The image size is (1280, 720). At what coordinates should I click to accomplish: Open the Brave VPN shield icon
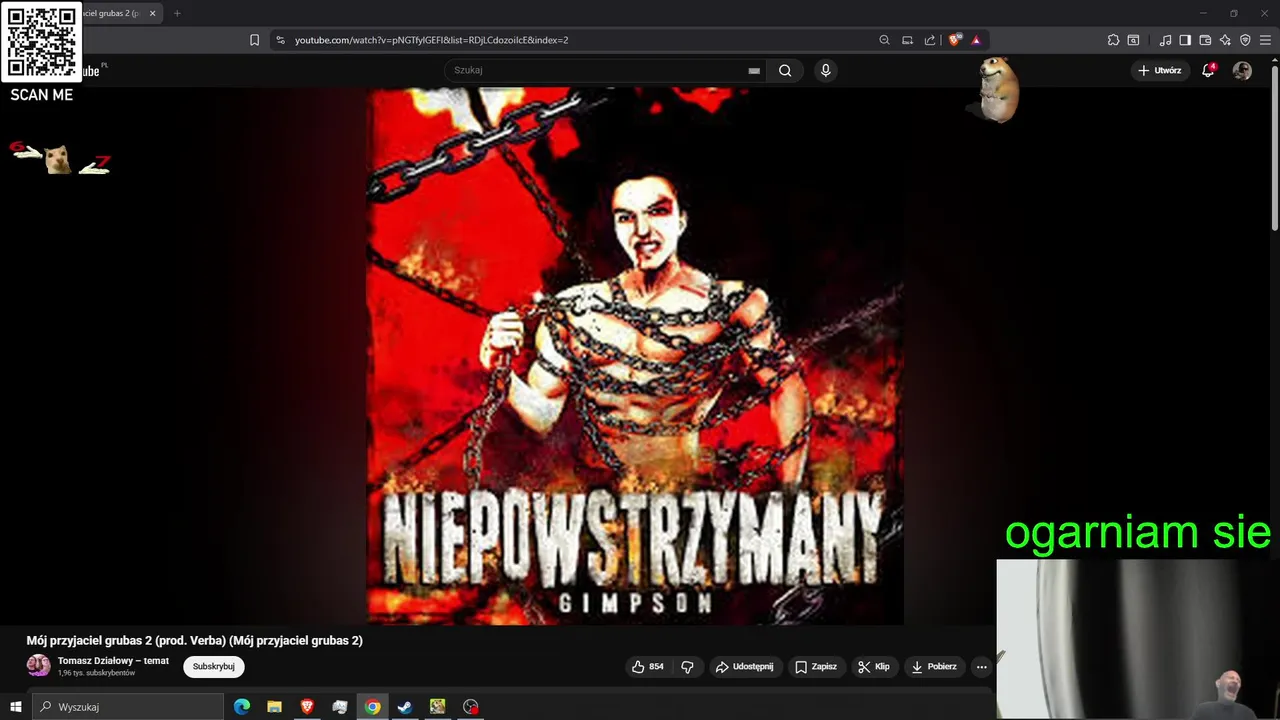point(1245,40)
